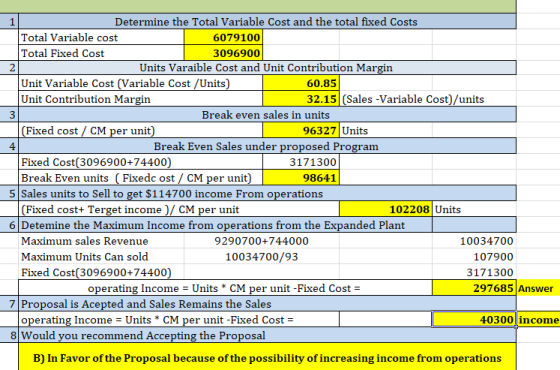Click the yellow 'Answer' cell
This screenshot has height=370, width=560.
(x=538, y=288)
